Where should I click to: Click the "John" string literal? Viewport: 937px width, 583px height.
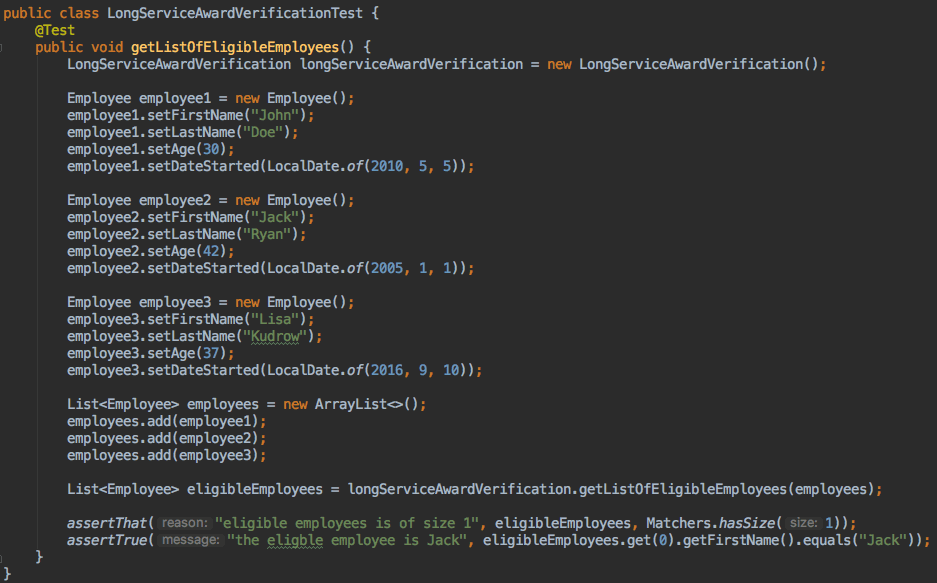click(275, 115)
